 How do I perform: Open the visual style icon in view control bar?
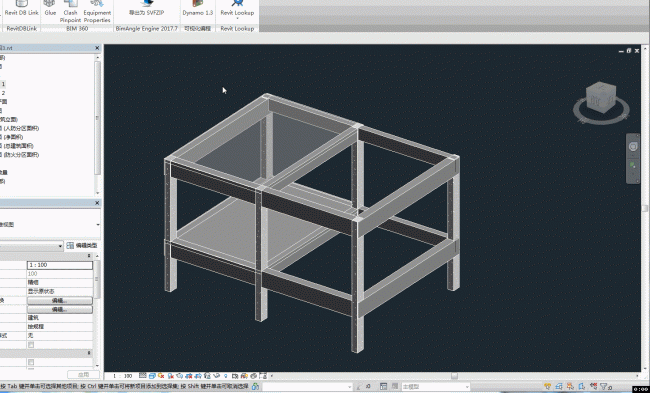point(152,376)
